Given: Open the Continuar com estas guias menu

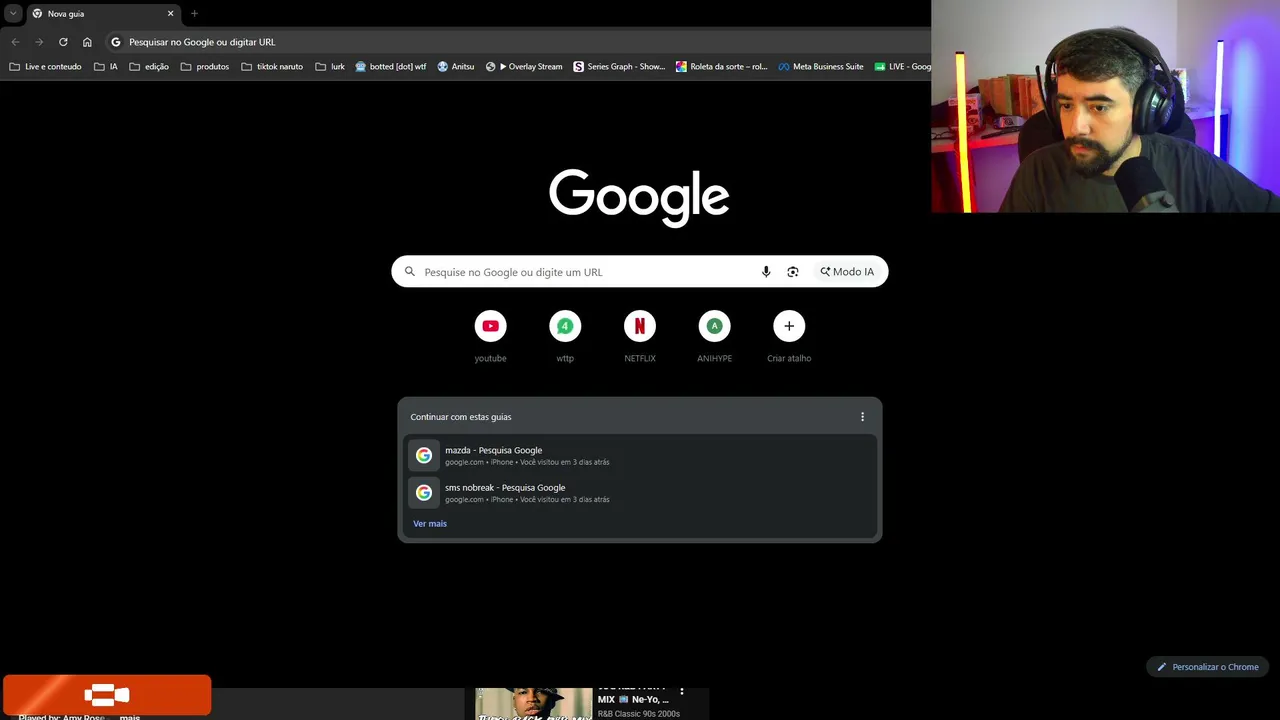Looking at the screenshot, I should pyautogui.click(x=862, y=417).
